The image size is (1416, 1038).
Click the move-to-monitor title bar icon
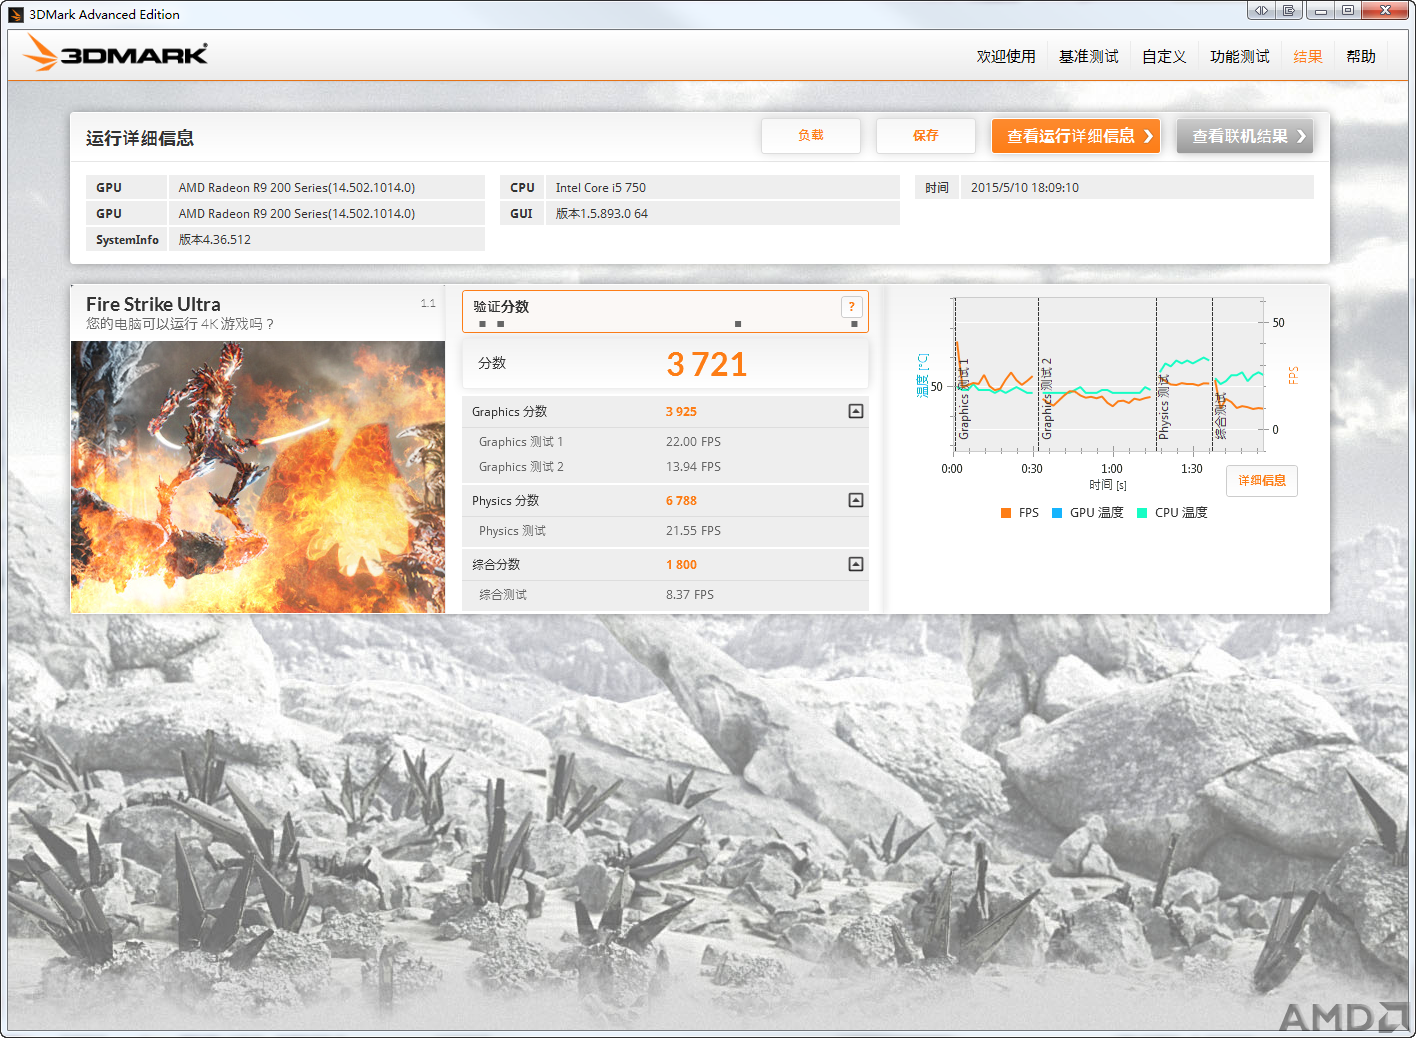pos(1288,10)
